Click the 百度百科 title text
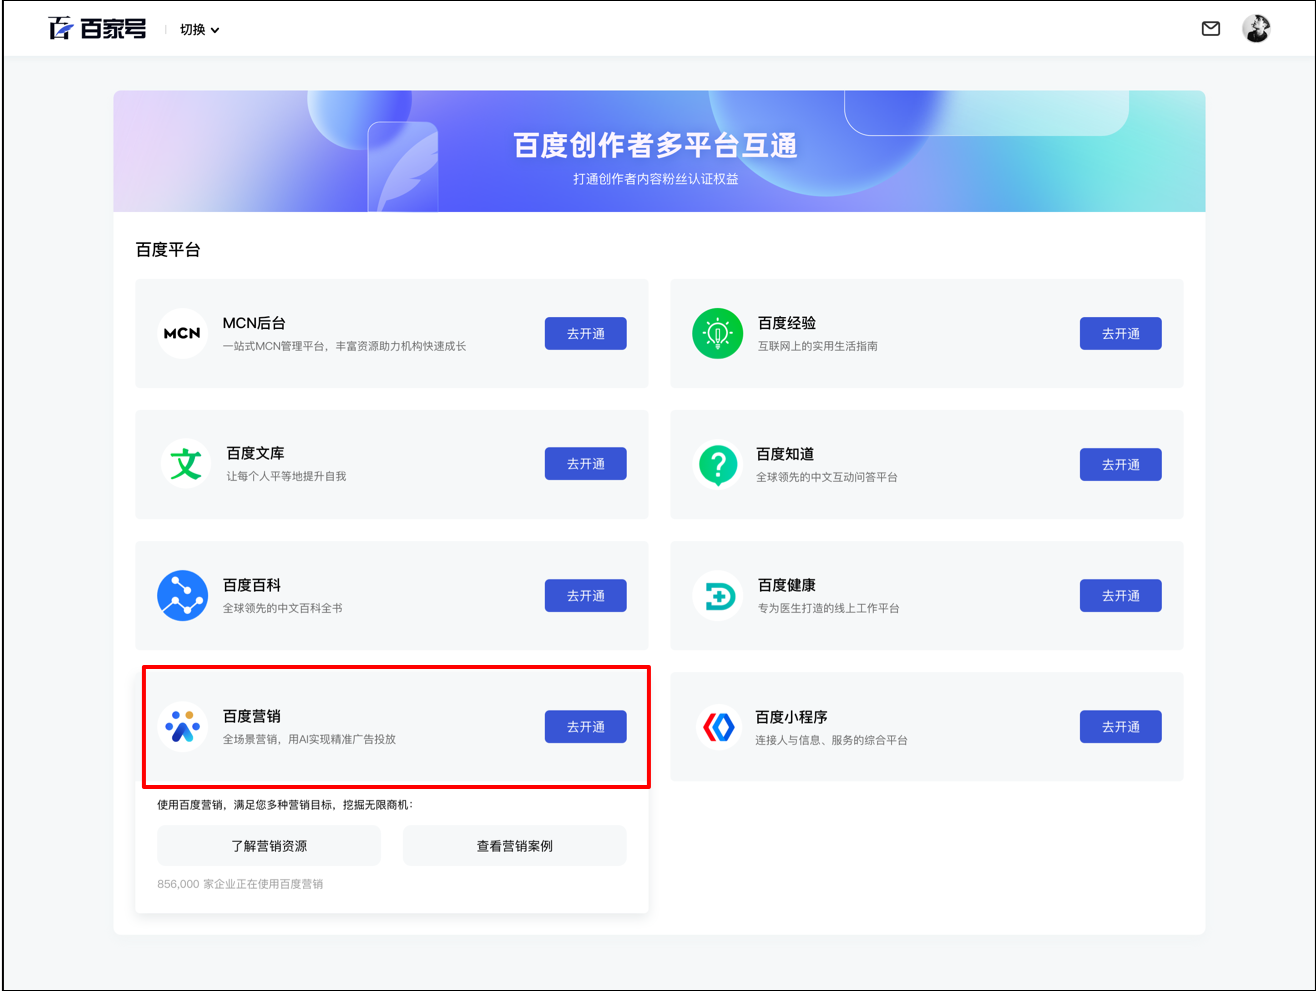This screenshot has width=1316, height=991. tap(252, 585)
